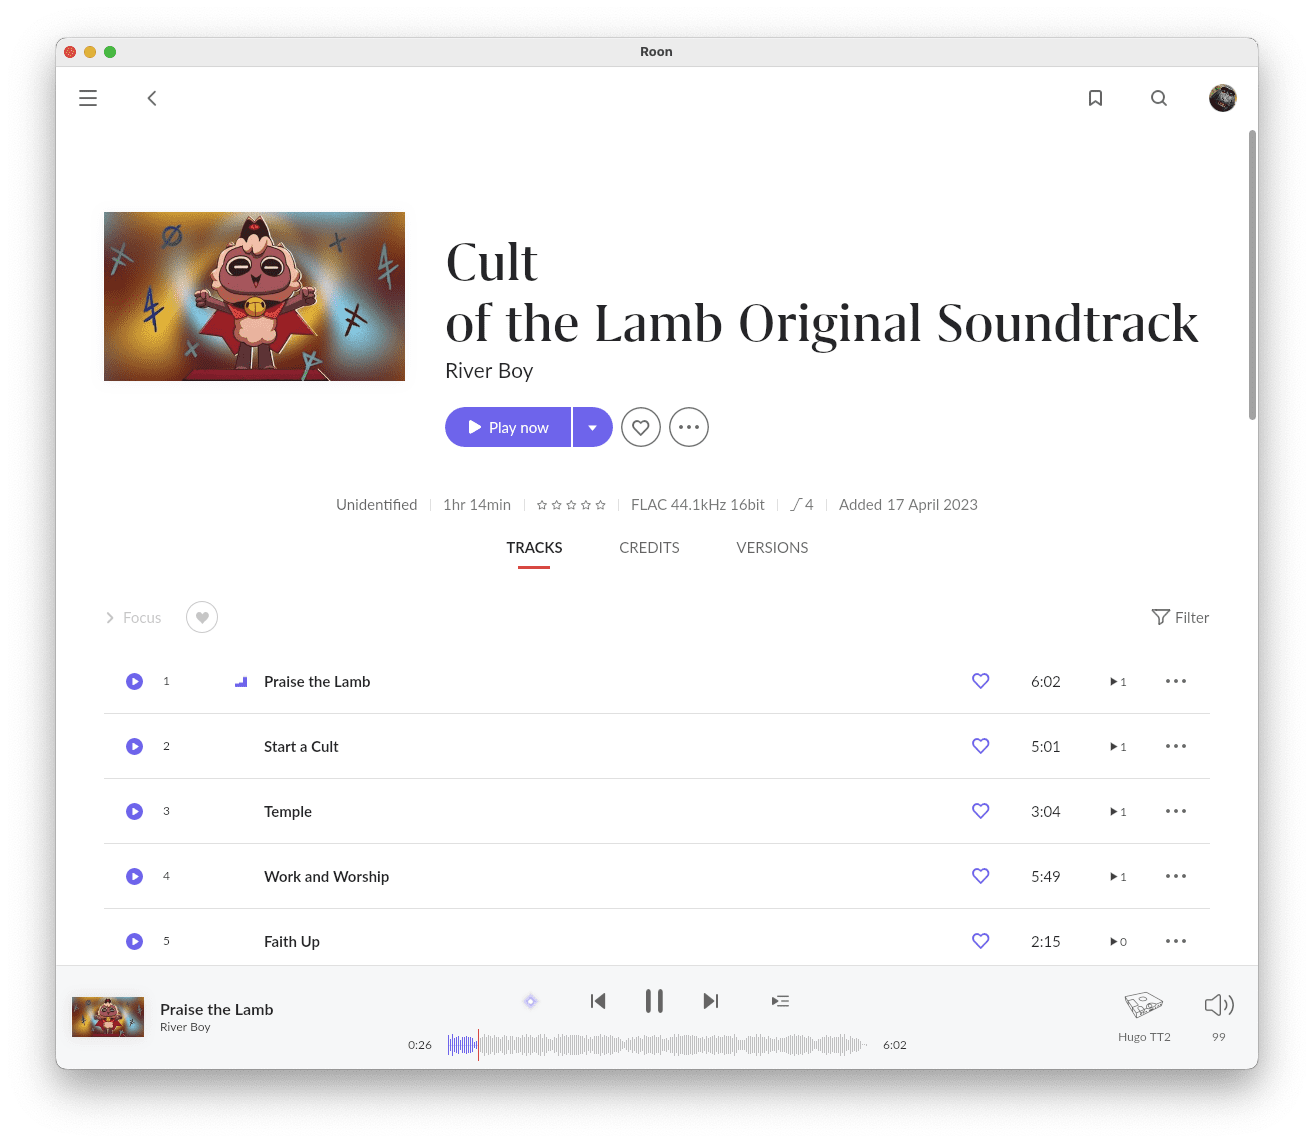Switch to the VERSIONS tab
The height and width of the screenshot is (1143, 1314).
pyautogui.click(x=772, y=548)
